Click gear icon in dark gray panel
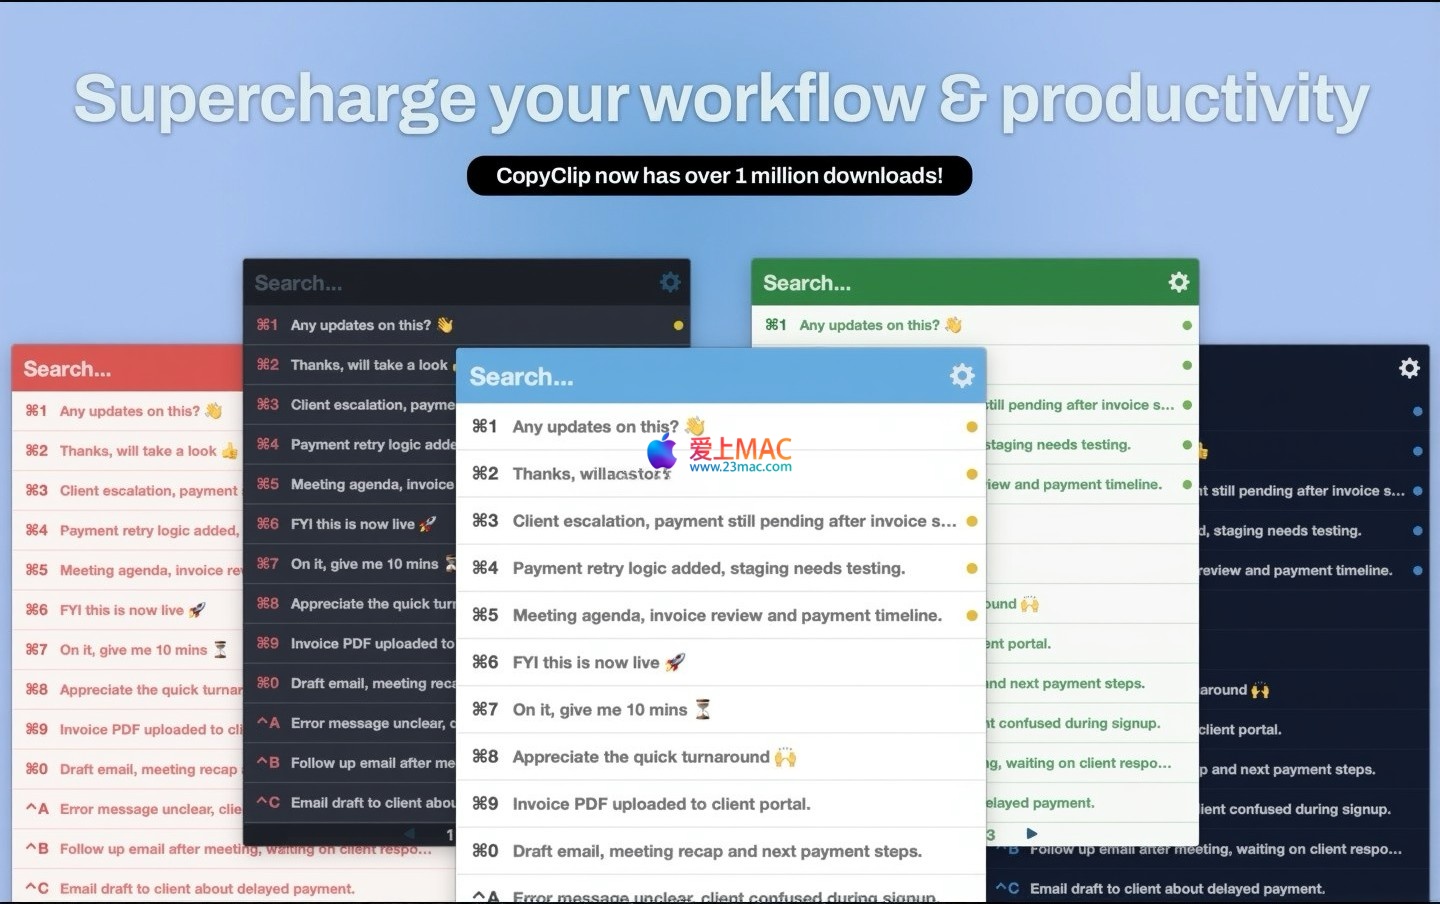 670,283
